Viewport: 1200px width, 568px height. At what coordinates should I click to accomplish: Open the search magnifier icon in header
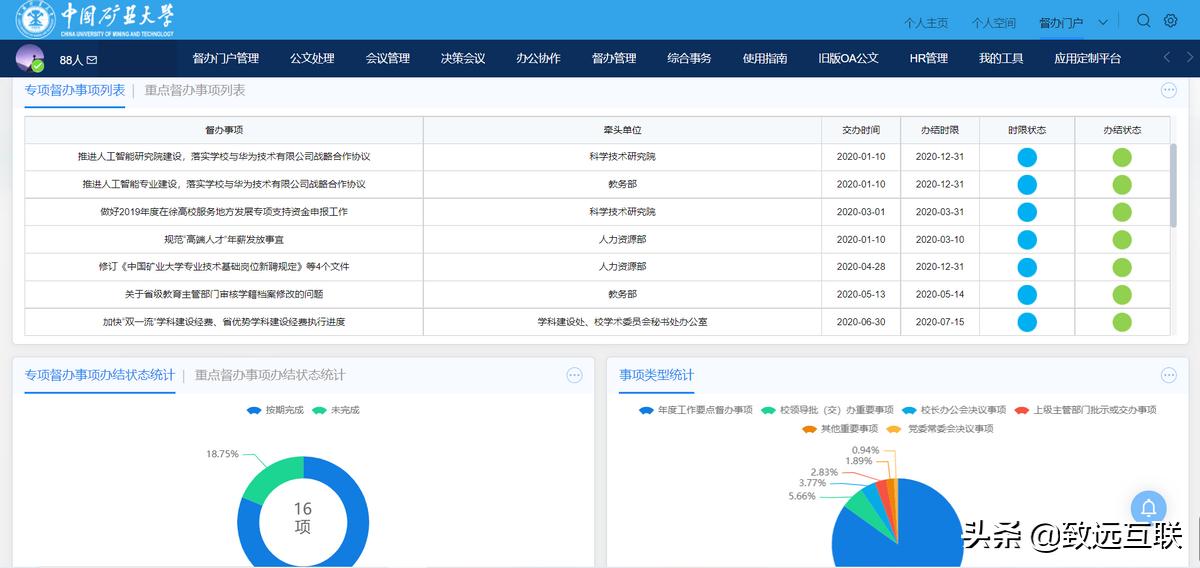point(1144,21)
